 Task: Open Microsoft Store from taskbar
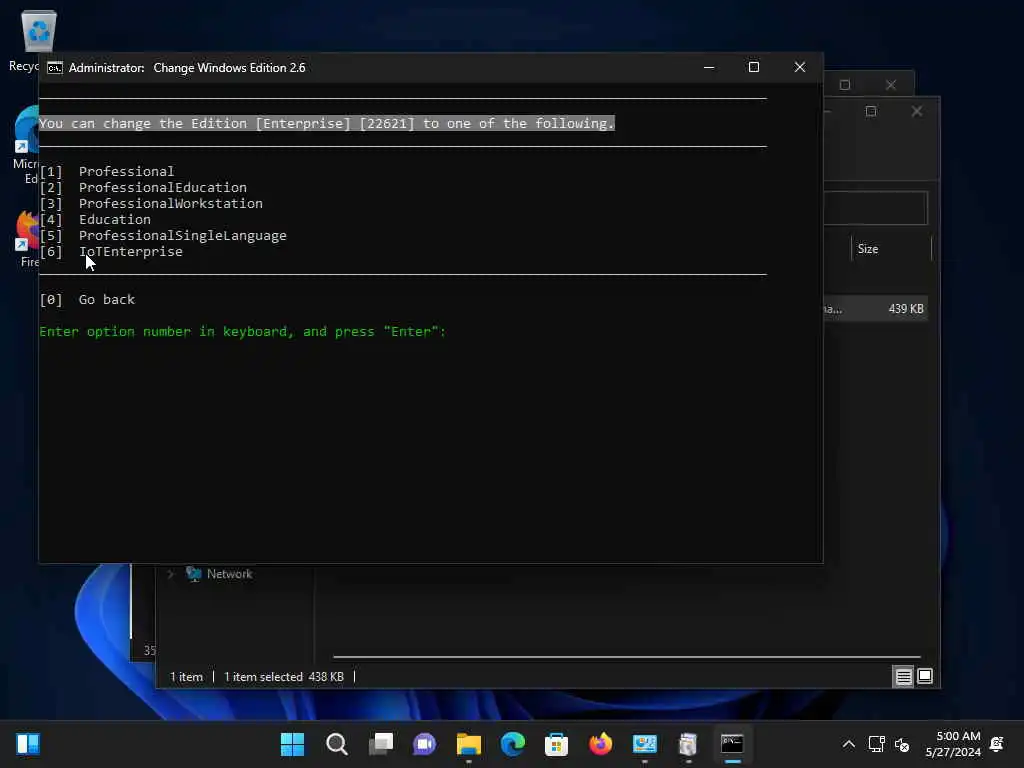point(556,744)
